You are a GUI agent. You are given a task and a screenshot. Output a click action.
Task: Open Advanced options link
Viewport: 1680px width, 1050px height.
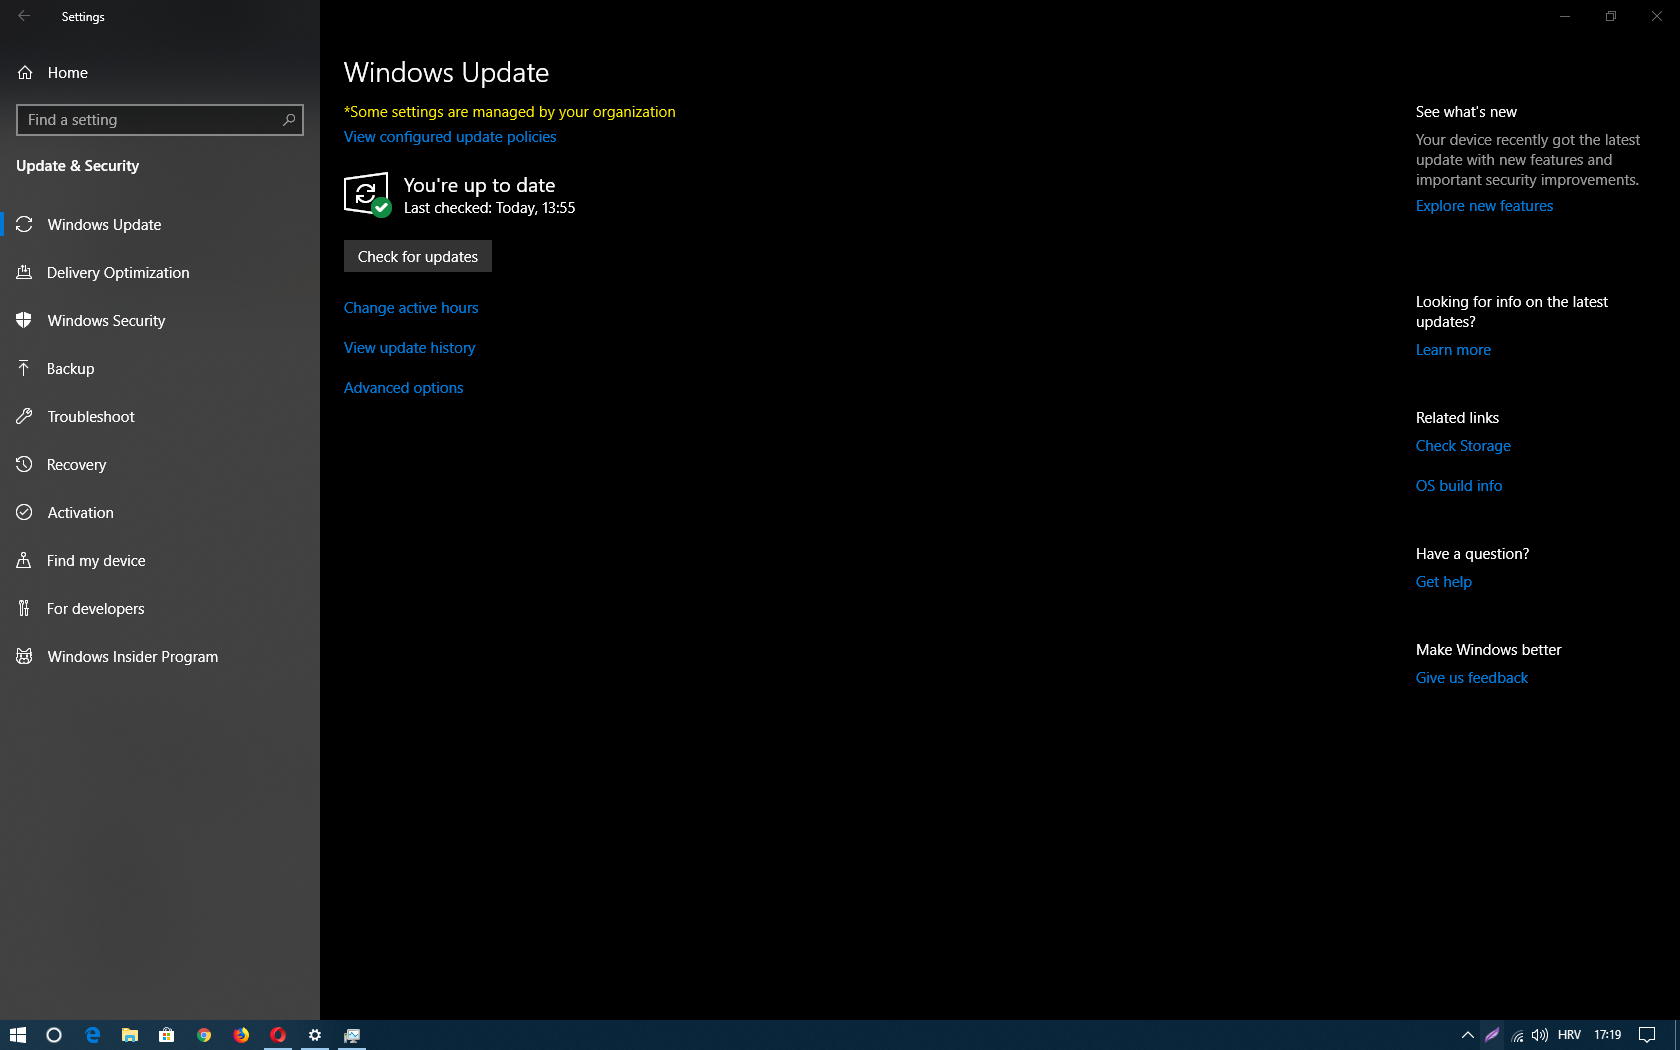point(403,388)
